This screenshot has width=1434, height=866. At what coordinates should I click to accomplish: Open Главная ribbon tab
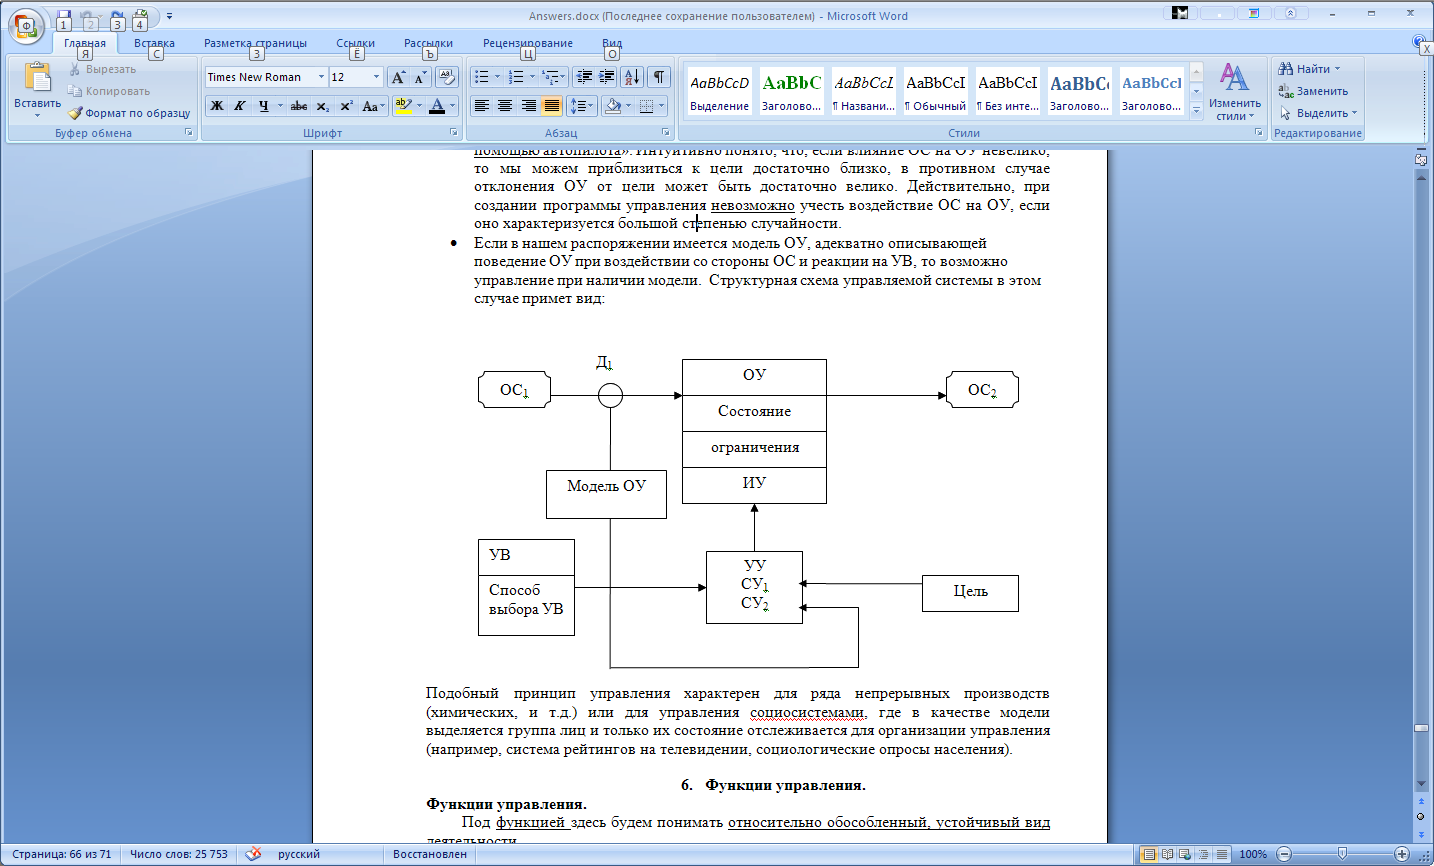coord(85,43)
